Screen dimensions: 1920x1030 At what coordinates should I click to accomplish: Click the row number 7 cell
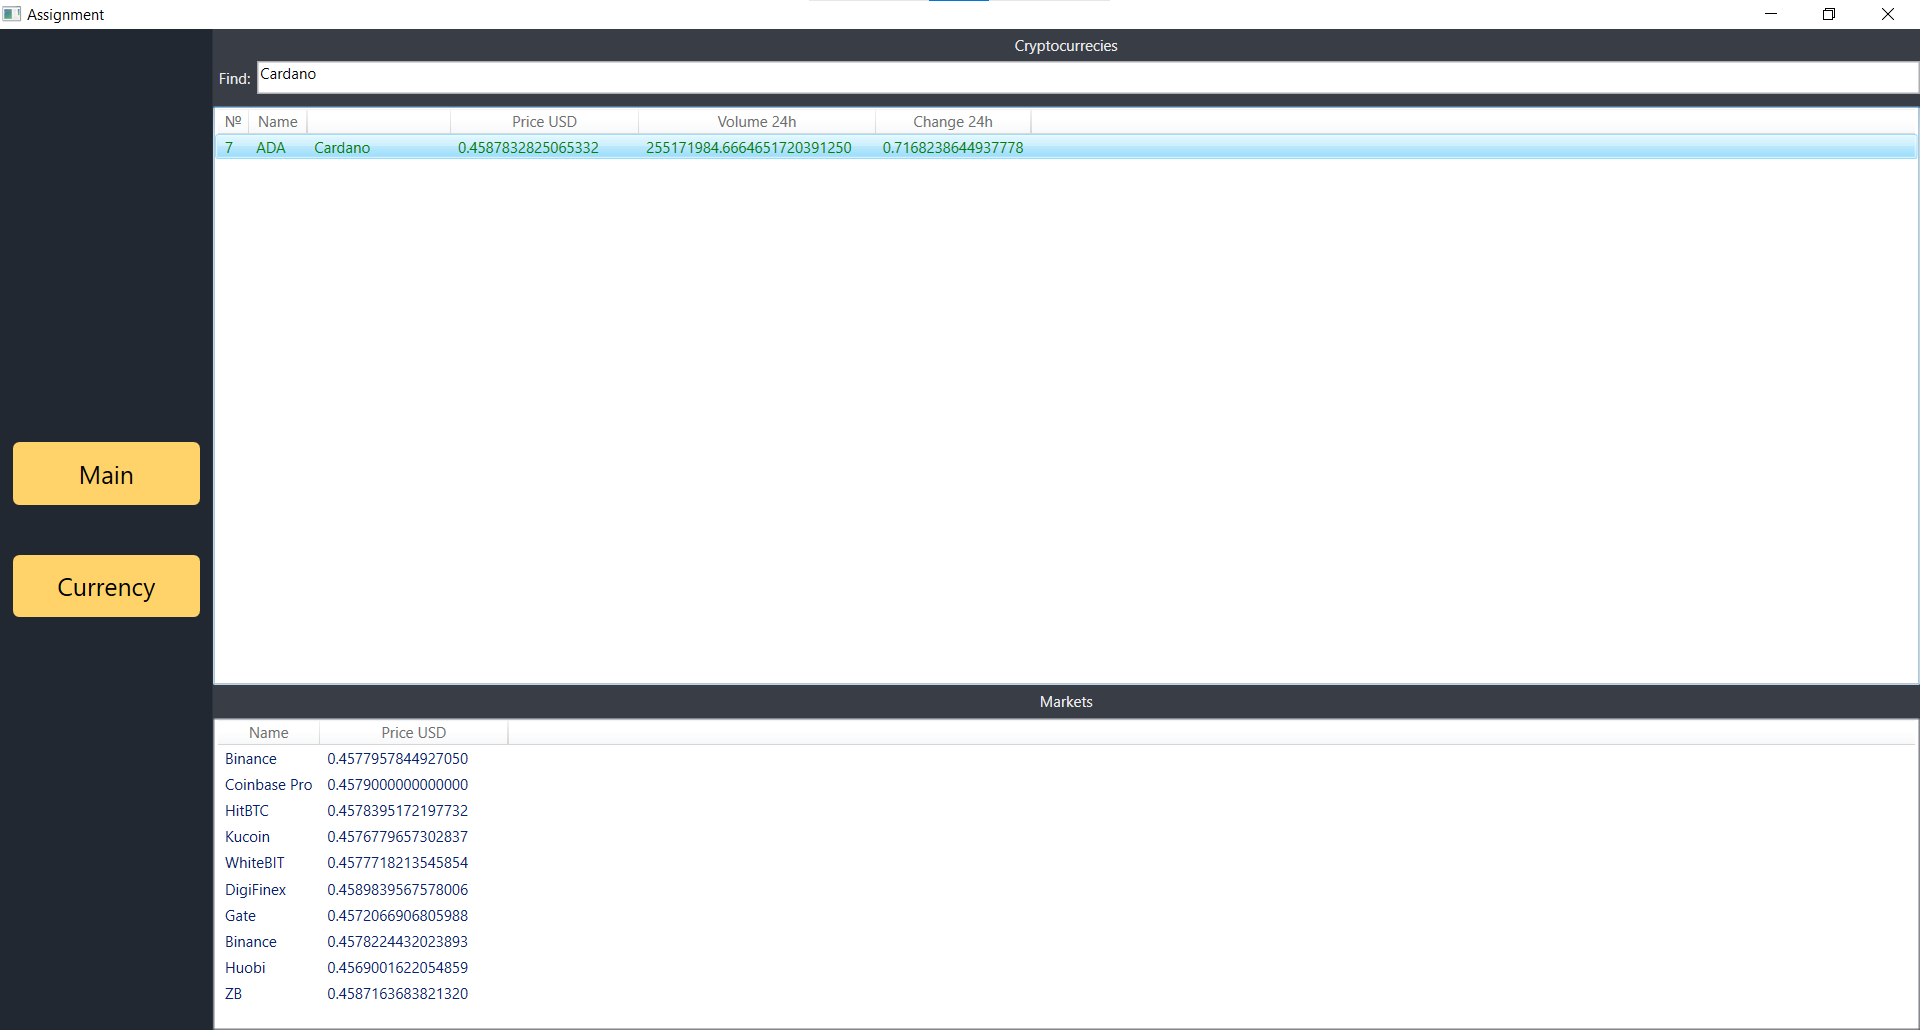tap(229, 148)
